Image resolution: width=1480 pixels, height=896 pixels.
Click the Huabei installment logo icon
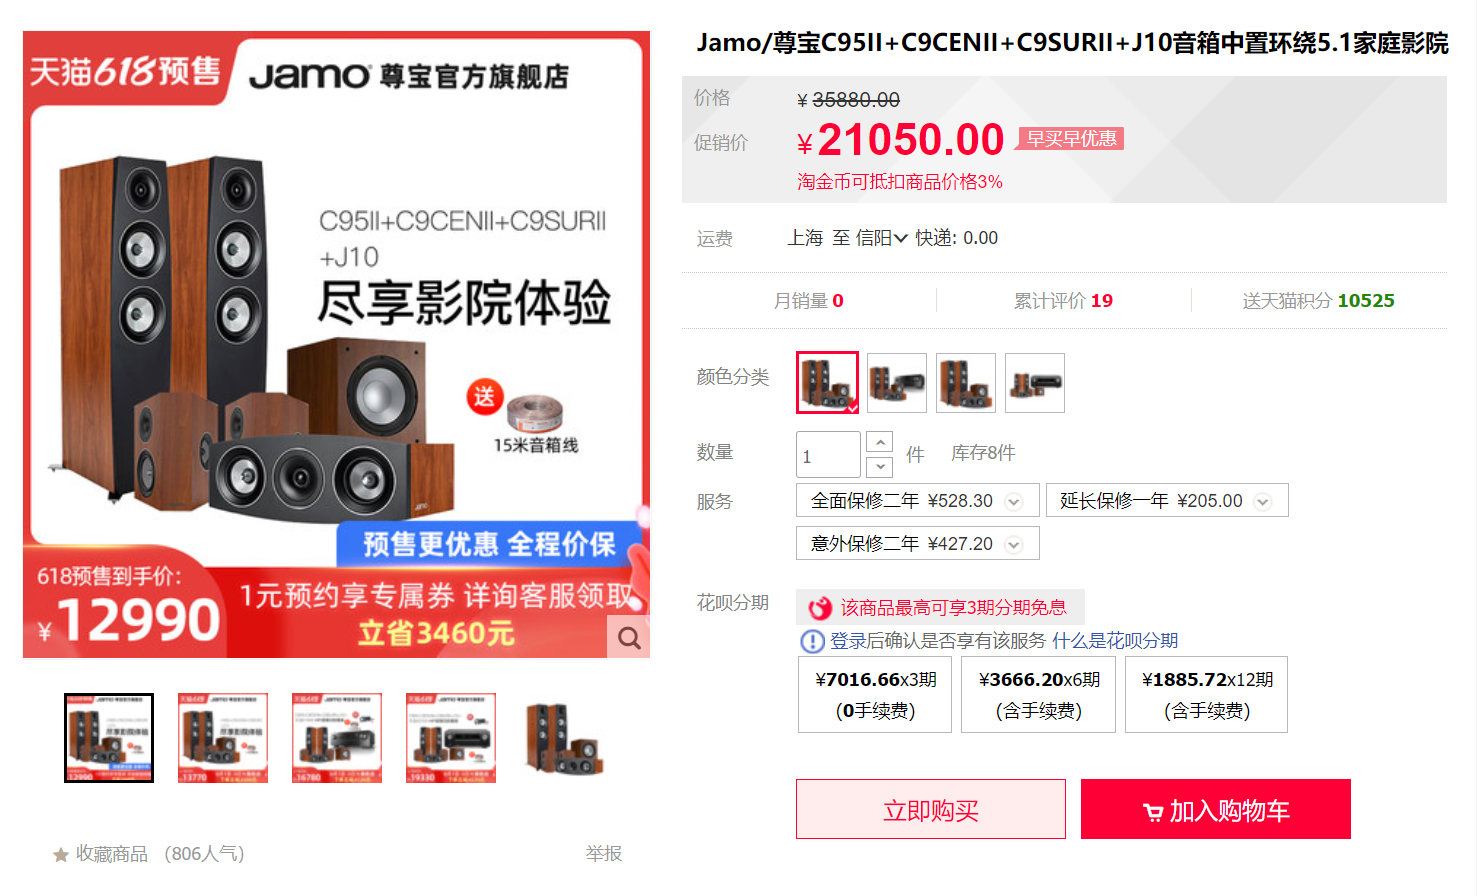click(x=820, y=608)
